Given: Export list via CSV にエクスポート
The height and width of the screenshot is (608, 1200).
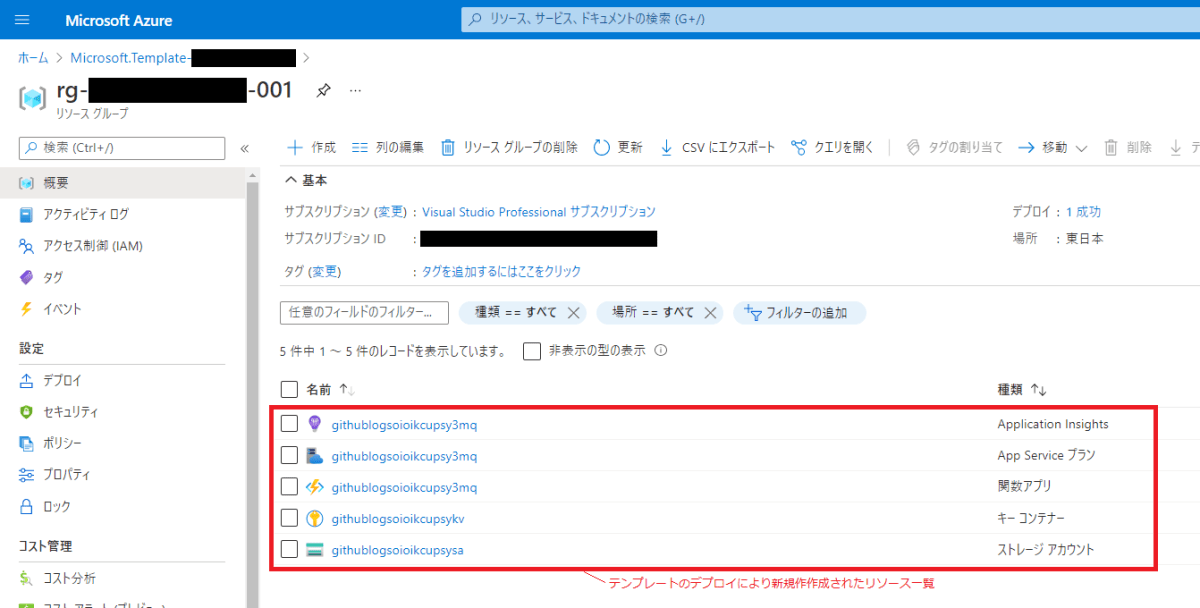Looking at the screenshot, I should point(717,147).
